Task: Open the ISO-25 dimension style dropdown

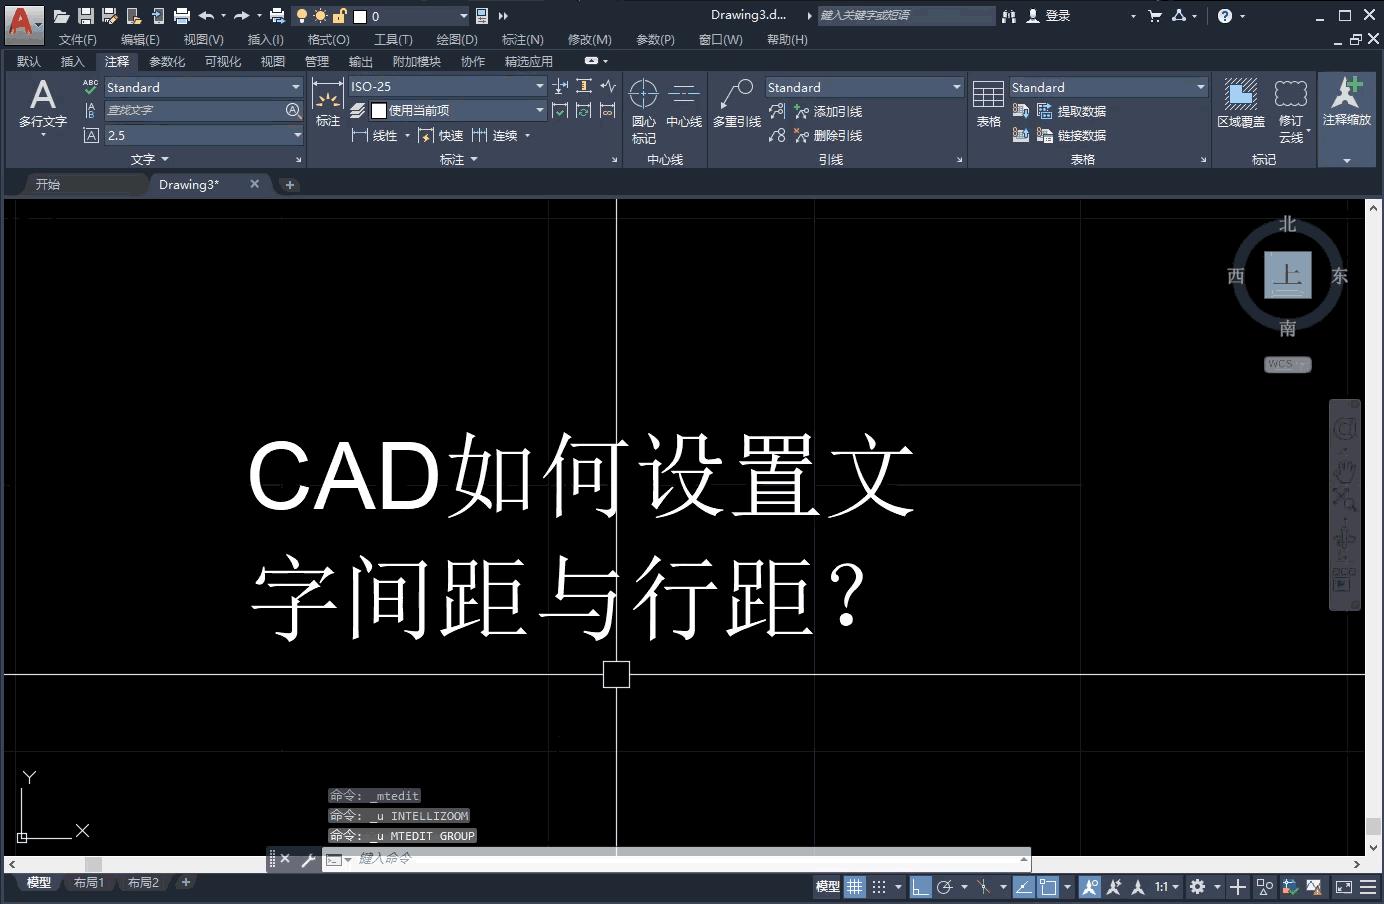Action: click(538, 86)
